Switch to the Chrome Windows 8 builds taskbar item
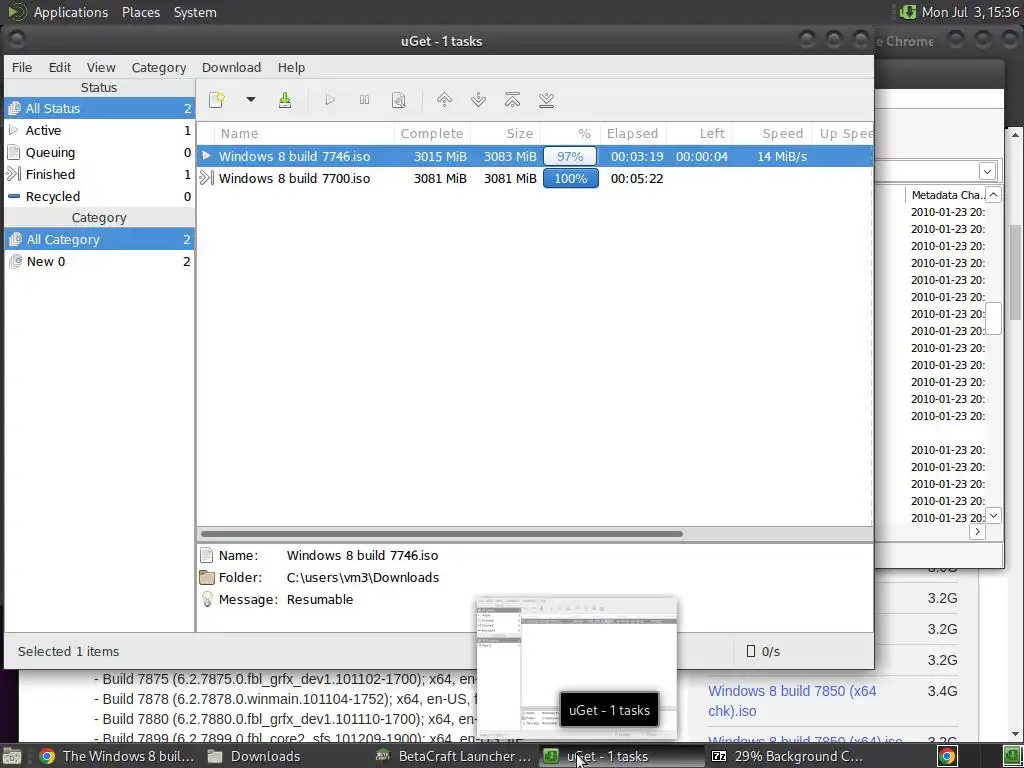The width and height of the screenshot is (1024, 768). pyautogui.click(x=116, y=756)
